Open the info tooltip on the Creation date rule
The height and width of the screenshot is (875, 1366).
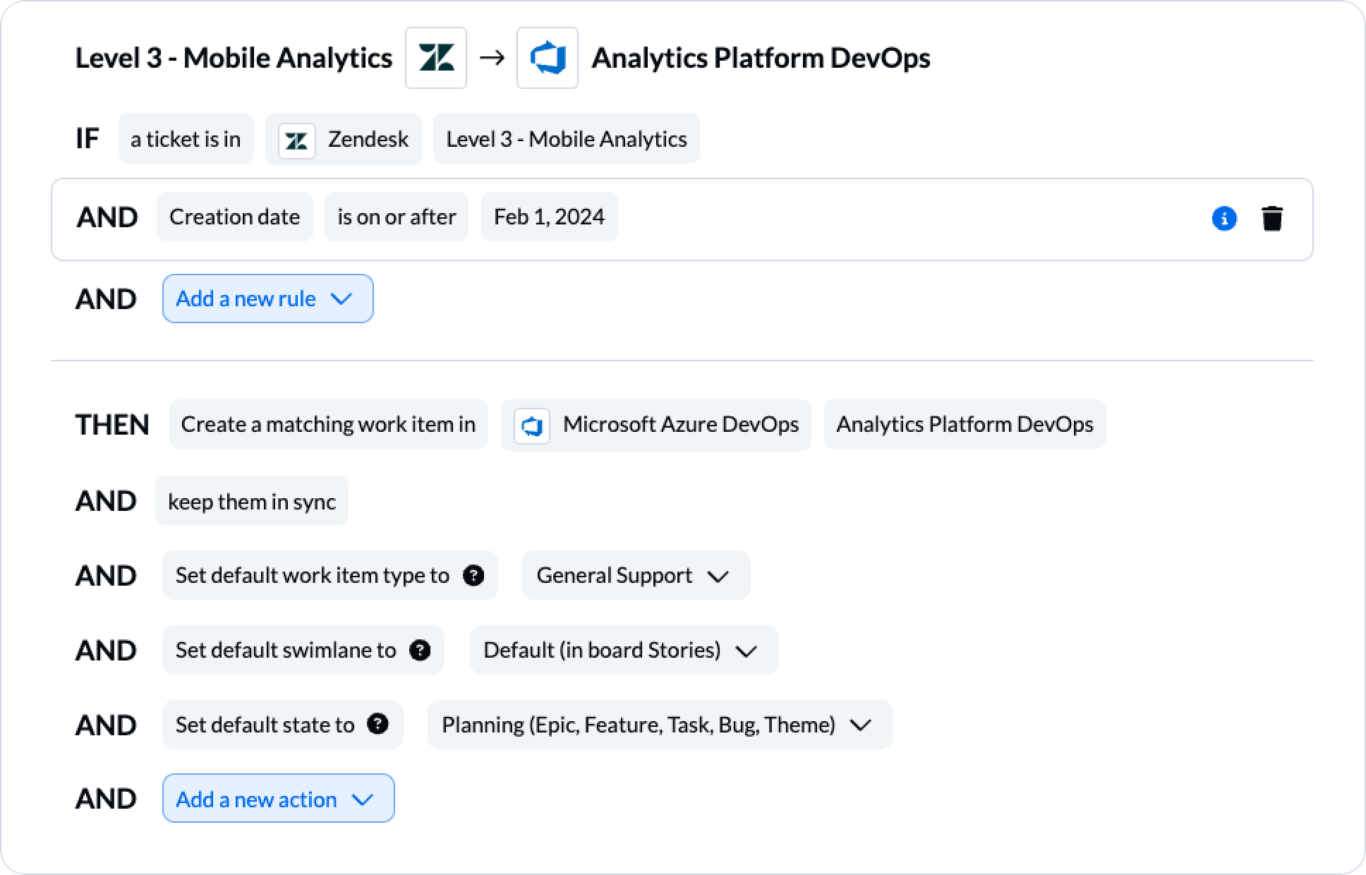(x=1224, y=218)
